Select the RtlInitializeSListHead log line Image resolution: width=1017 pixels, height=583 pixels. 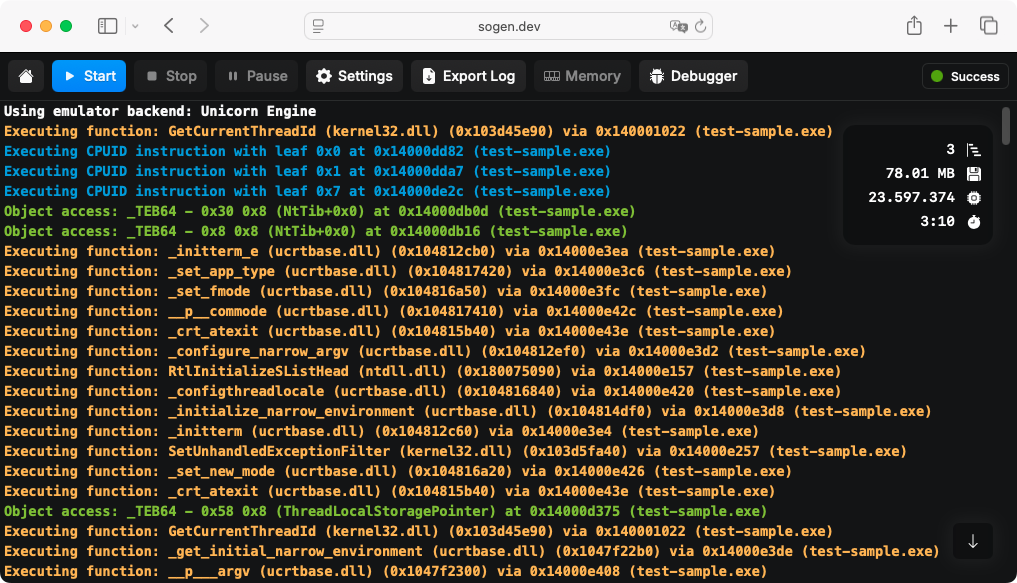pyautogui.click(x=422, y=372)
